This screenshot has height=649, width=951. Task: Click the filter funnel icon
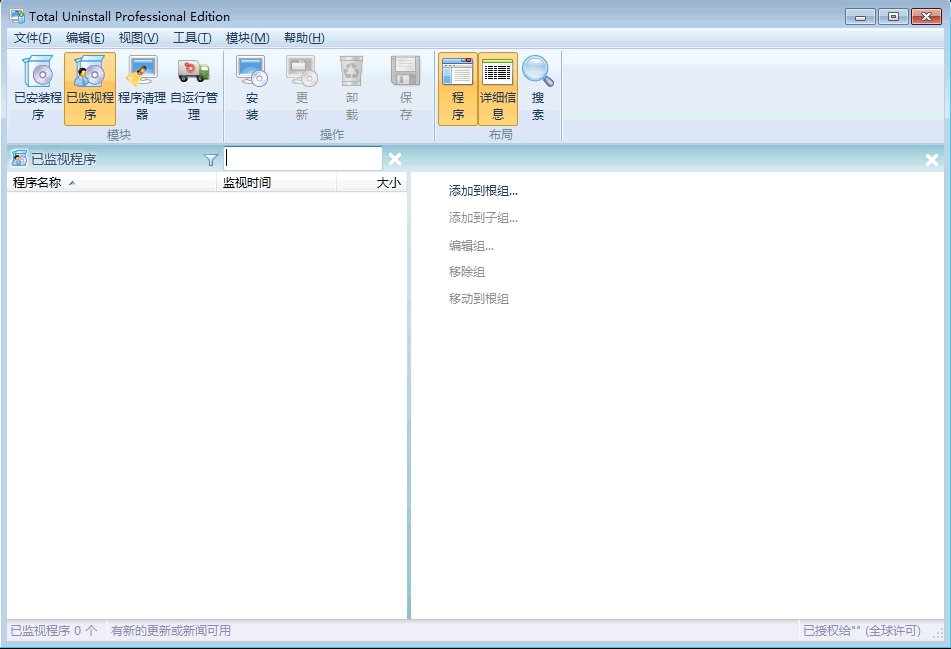point(211,159)
